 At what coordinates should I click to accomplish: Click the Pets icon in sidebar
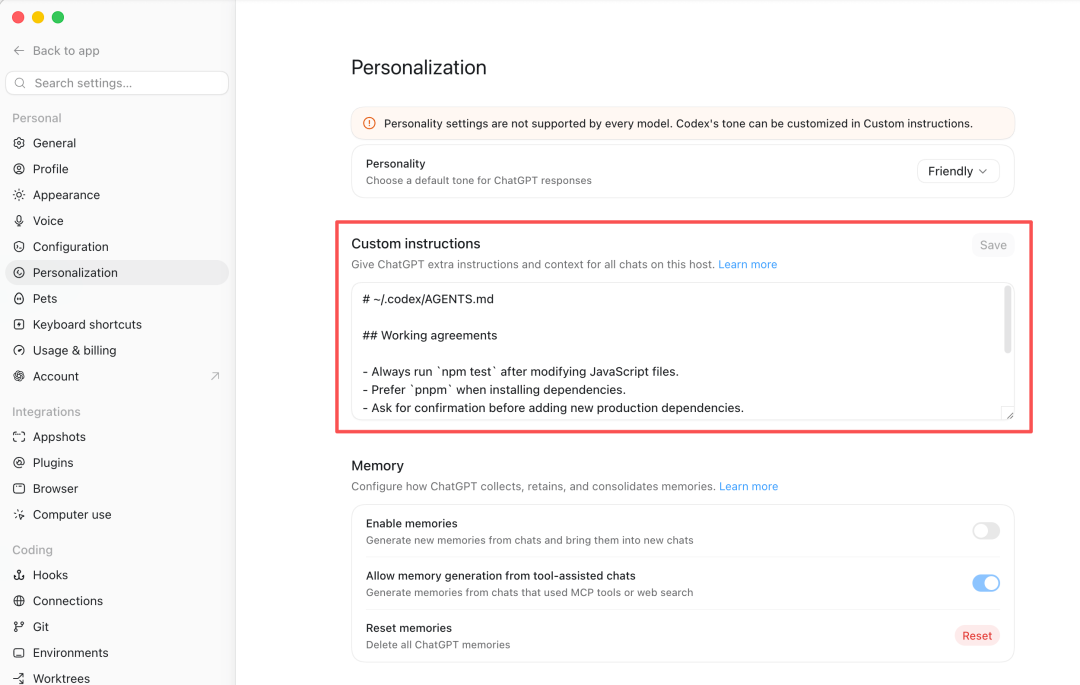coord(19,299)
